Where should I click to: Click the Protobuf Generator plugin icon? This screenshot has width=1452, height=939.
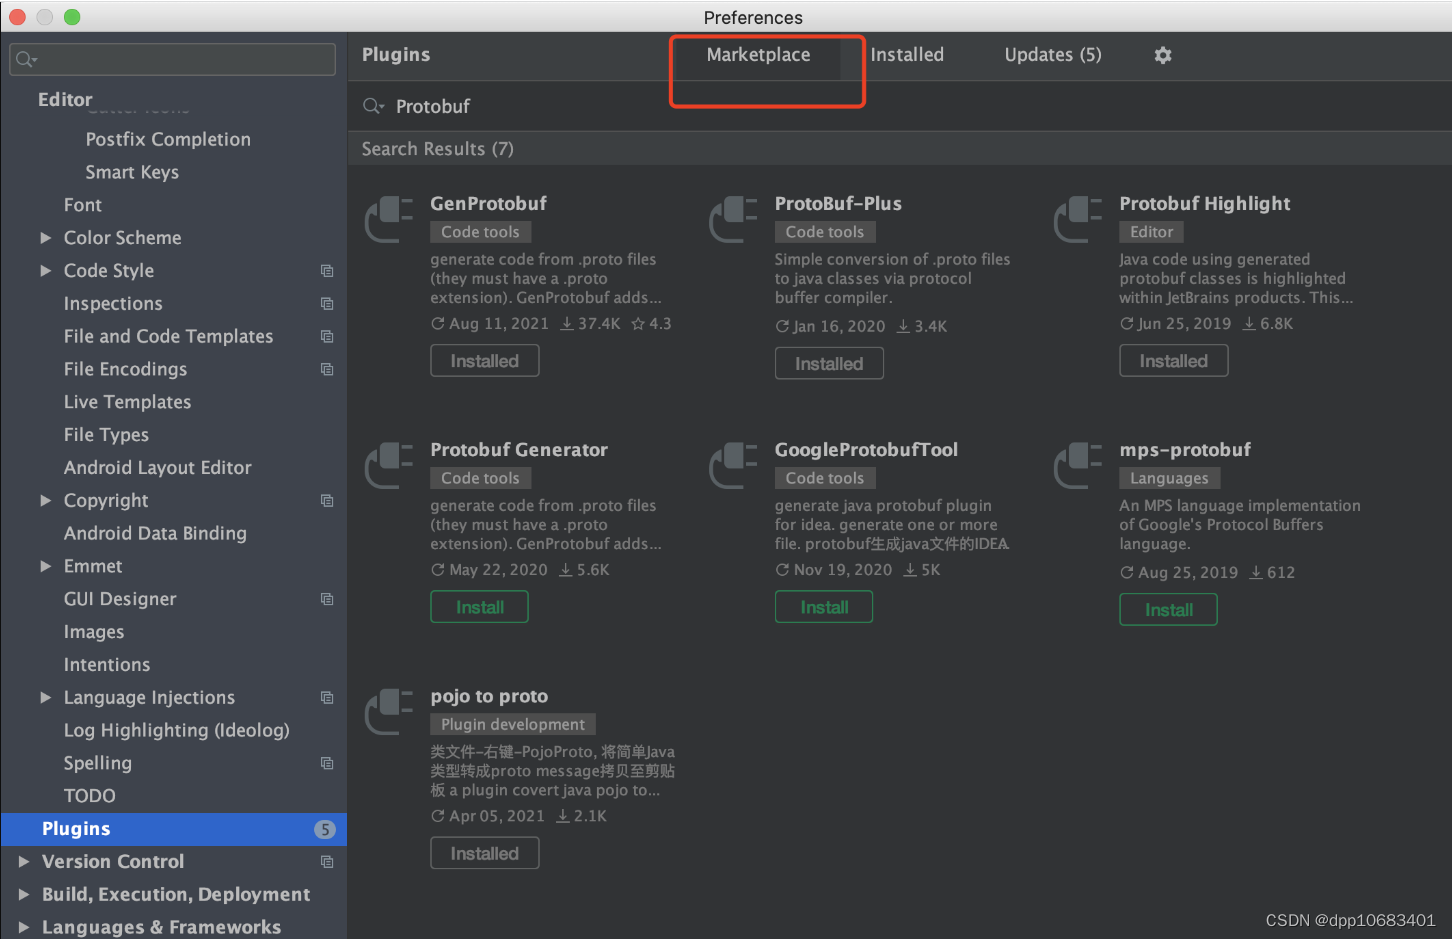(x=389, y=465)
